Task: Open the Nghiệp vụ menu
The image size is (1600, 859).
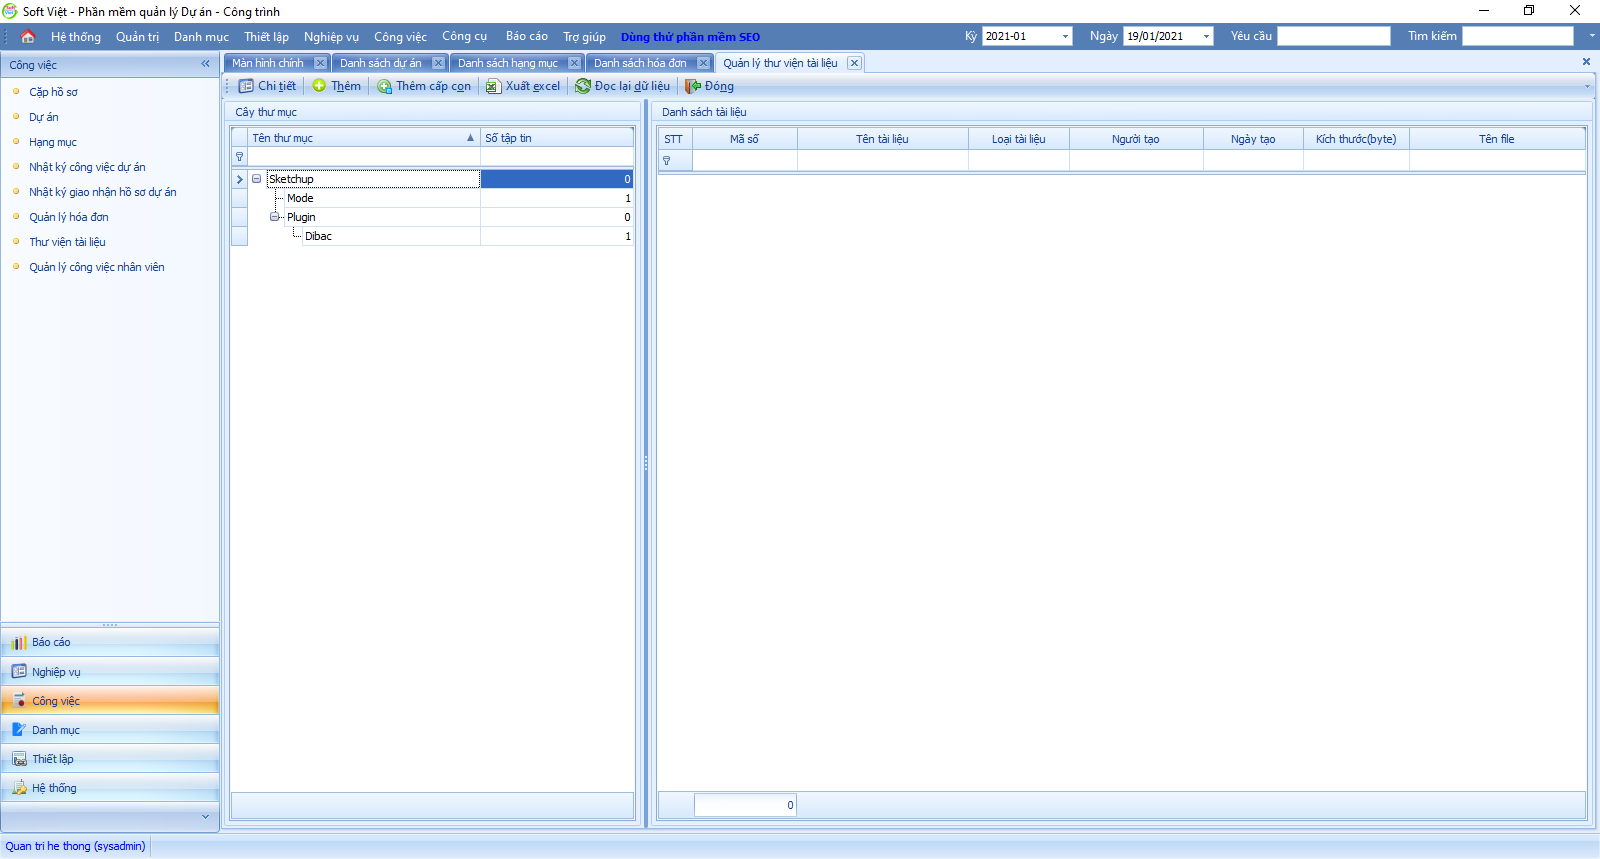Action: point(331,37)
